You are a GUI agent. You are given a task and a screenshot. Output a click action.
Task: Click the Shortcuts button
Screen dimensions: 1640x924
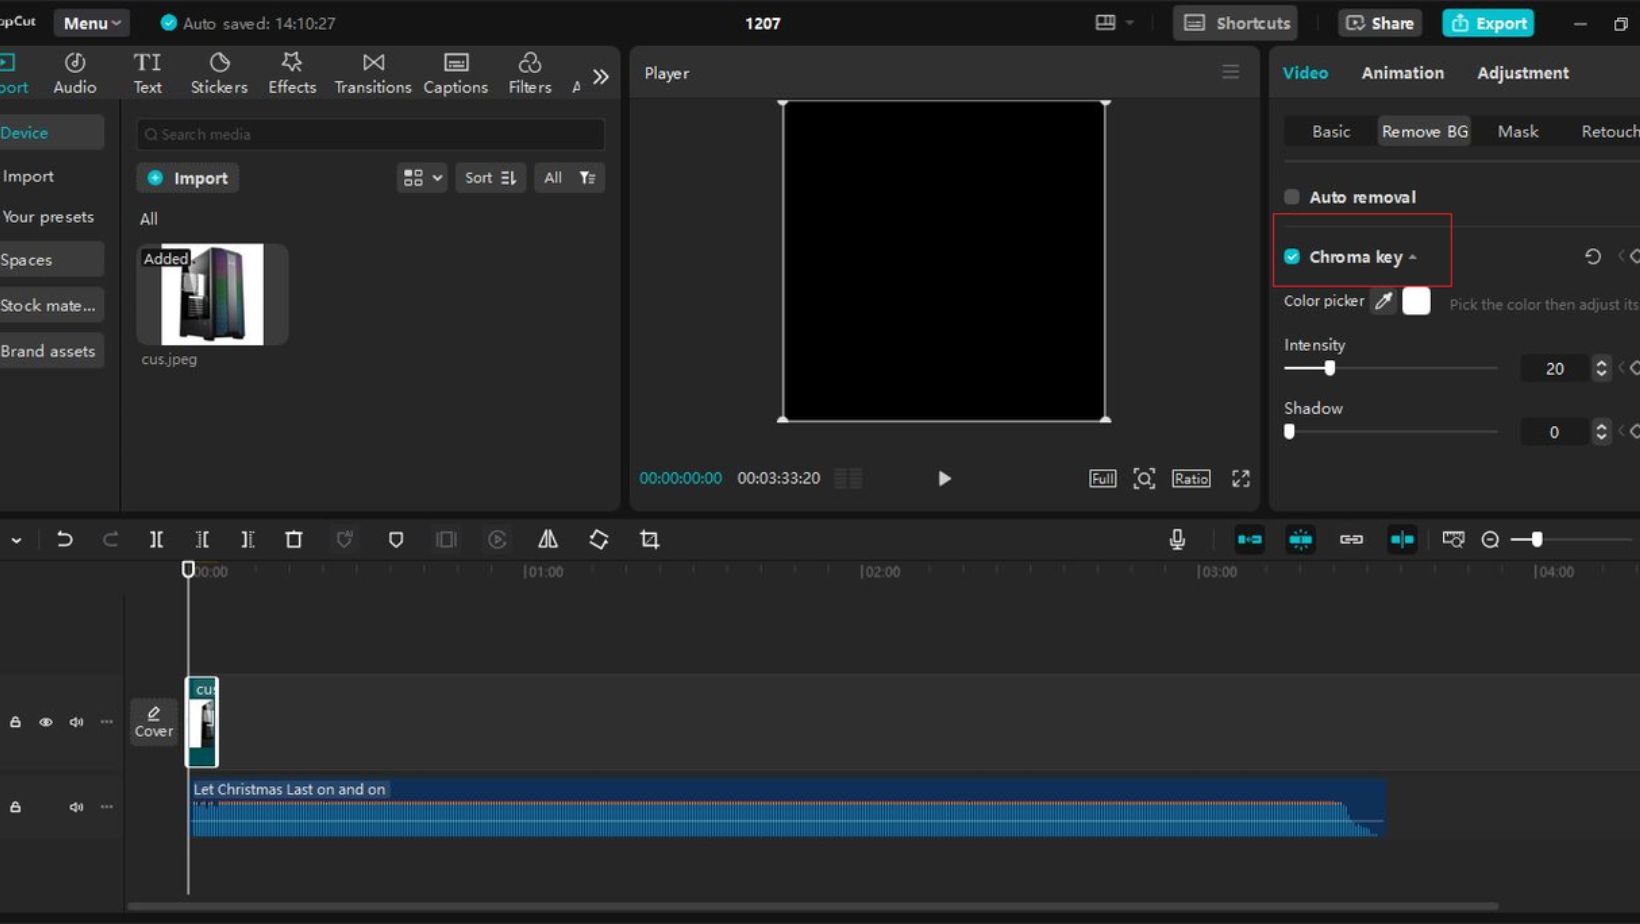click(x=1236, y=23)
